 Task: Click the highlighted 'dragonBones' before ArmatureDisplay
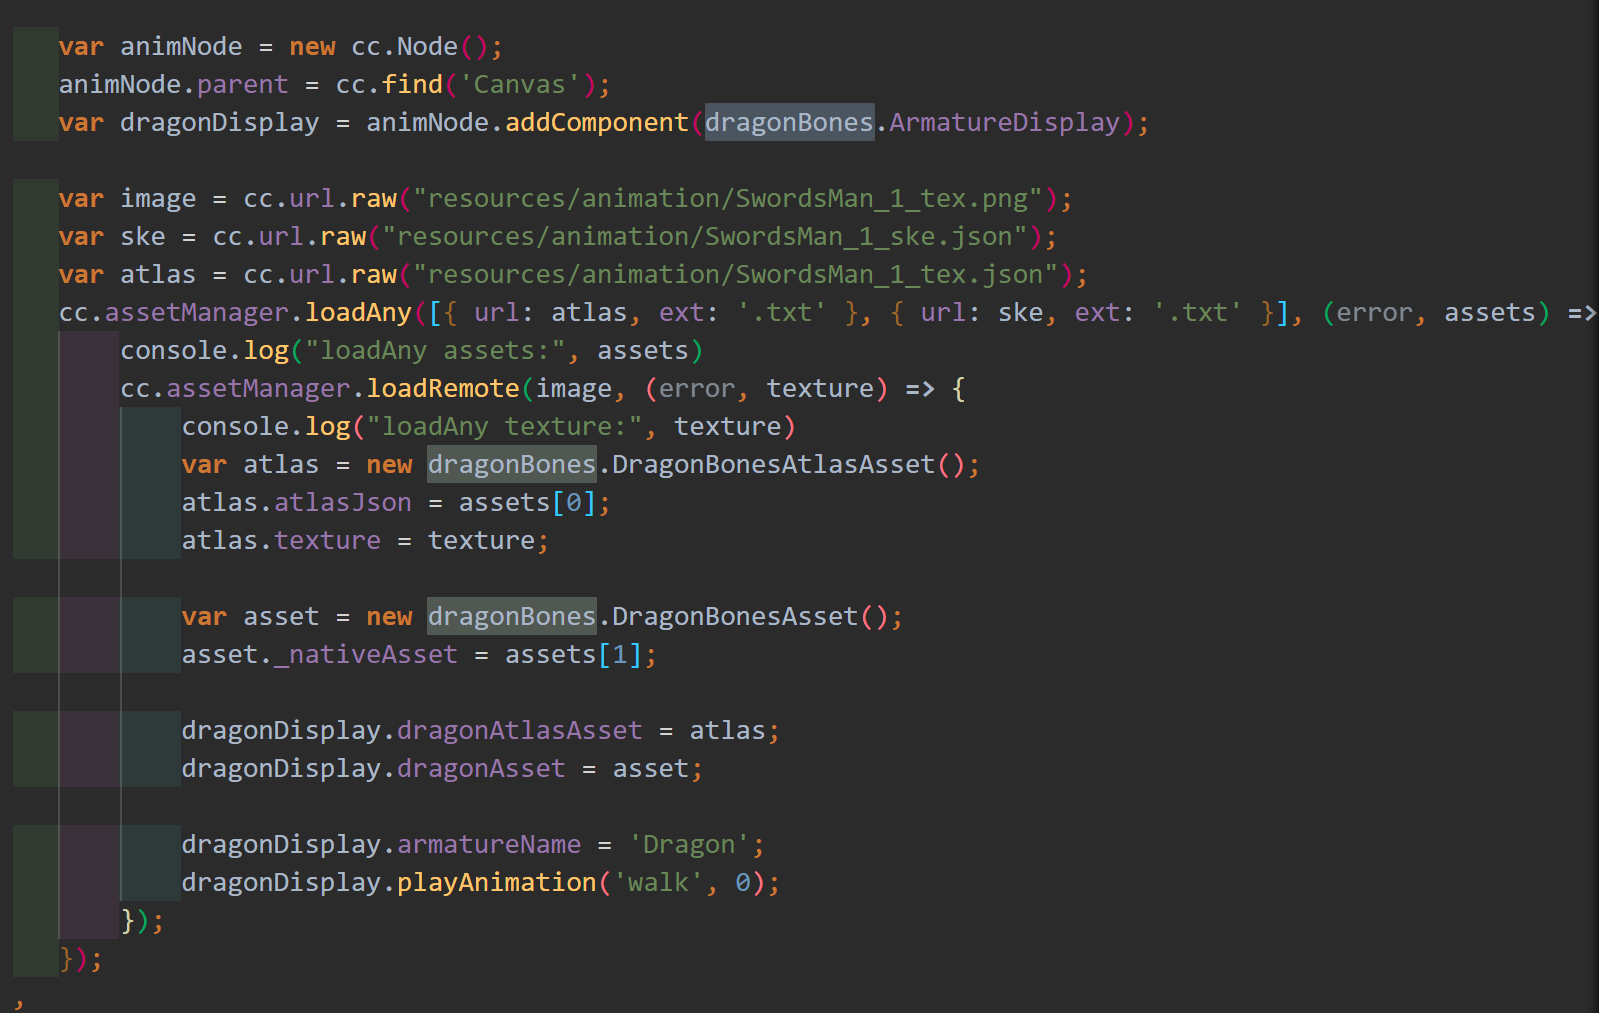point(790,122)
